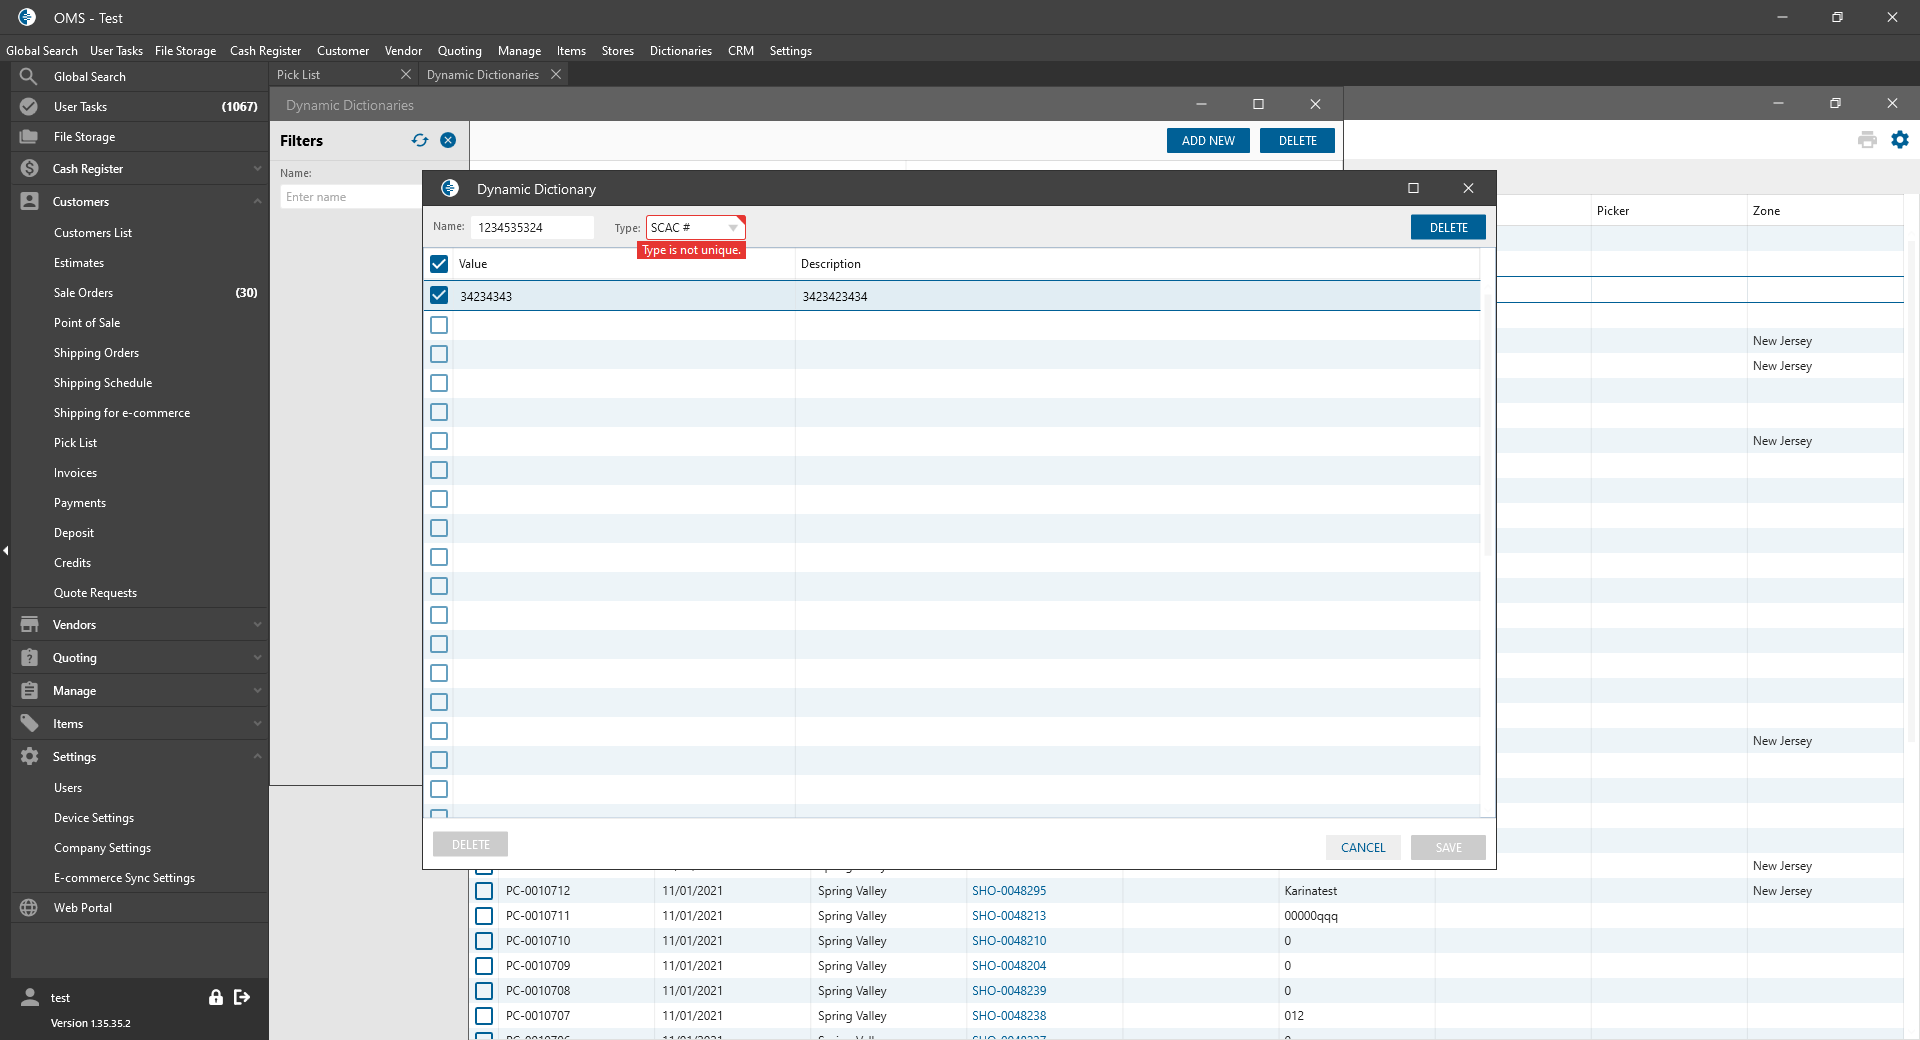
Task: Open Company Settings in the sidebar
Action: point(102,847)
